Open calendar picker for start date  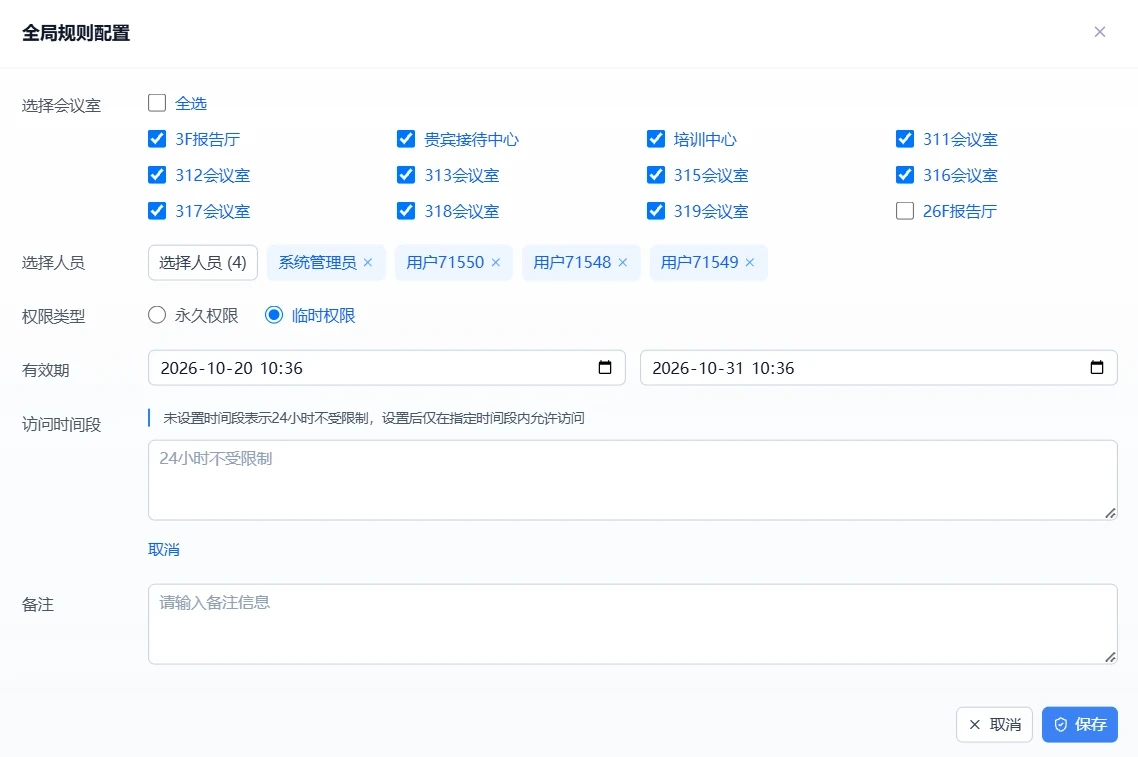click(605, 367)
